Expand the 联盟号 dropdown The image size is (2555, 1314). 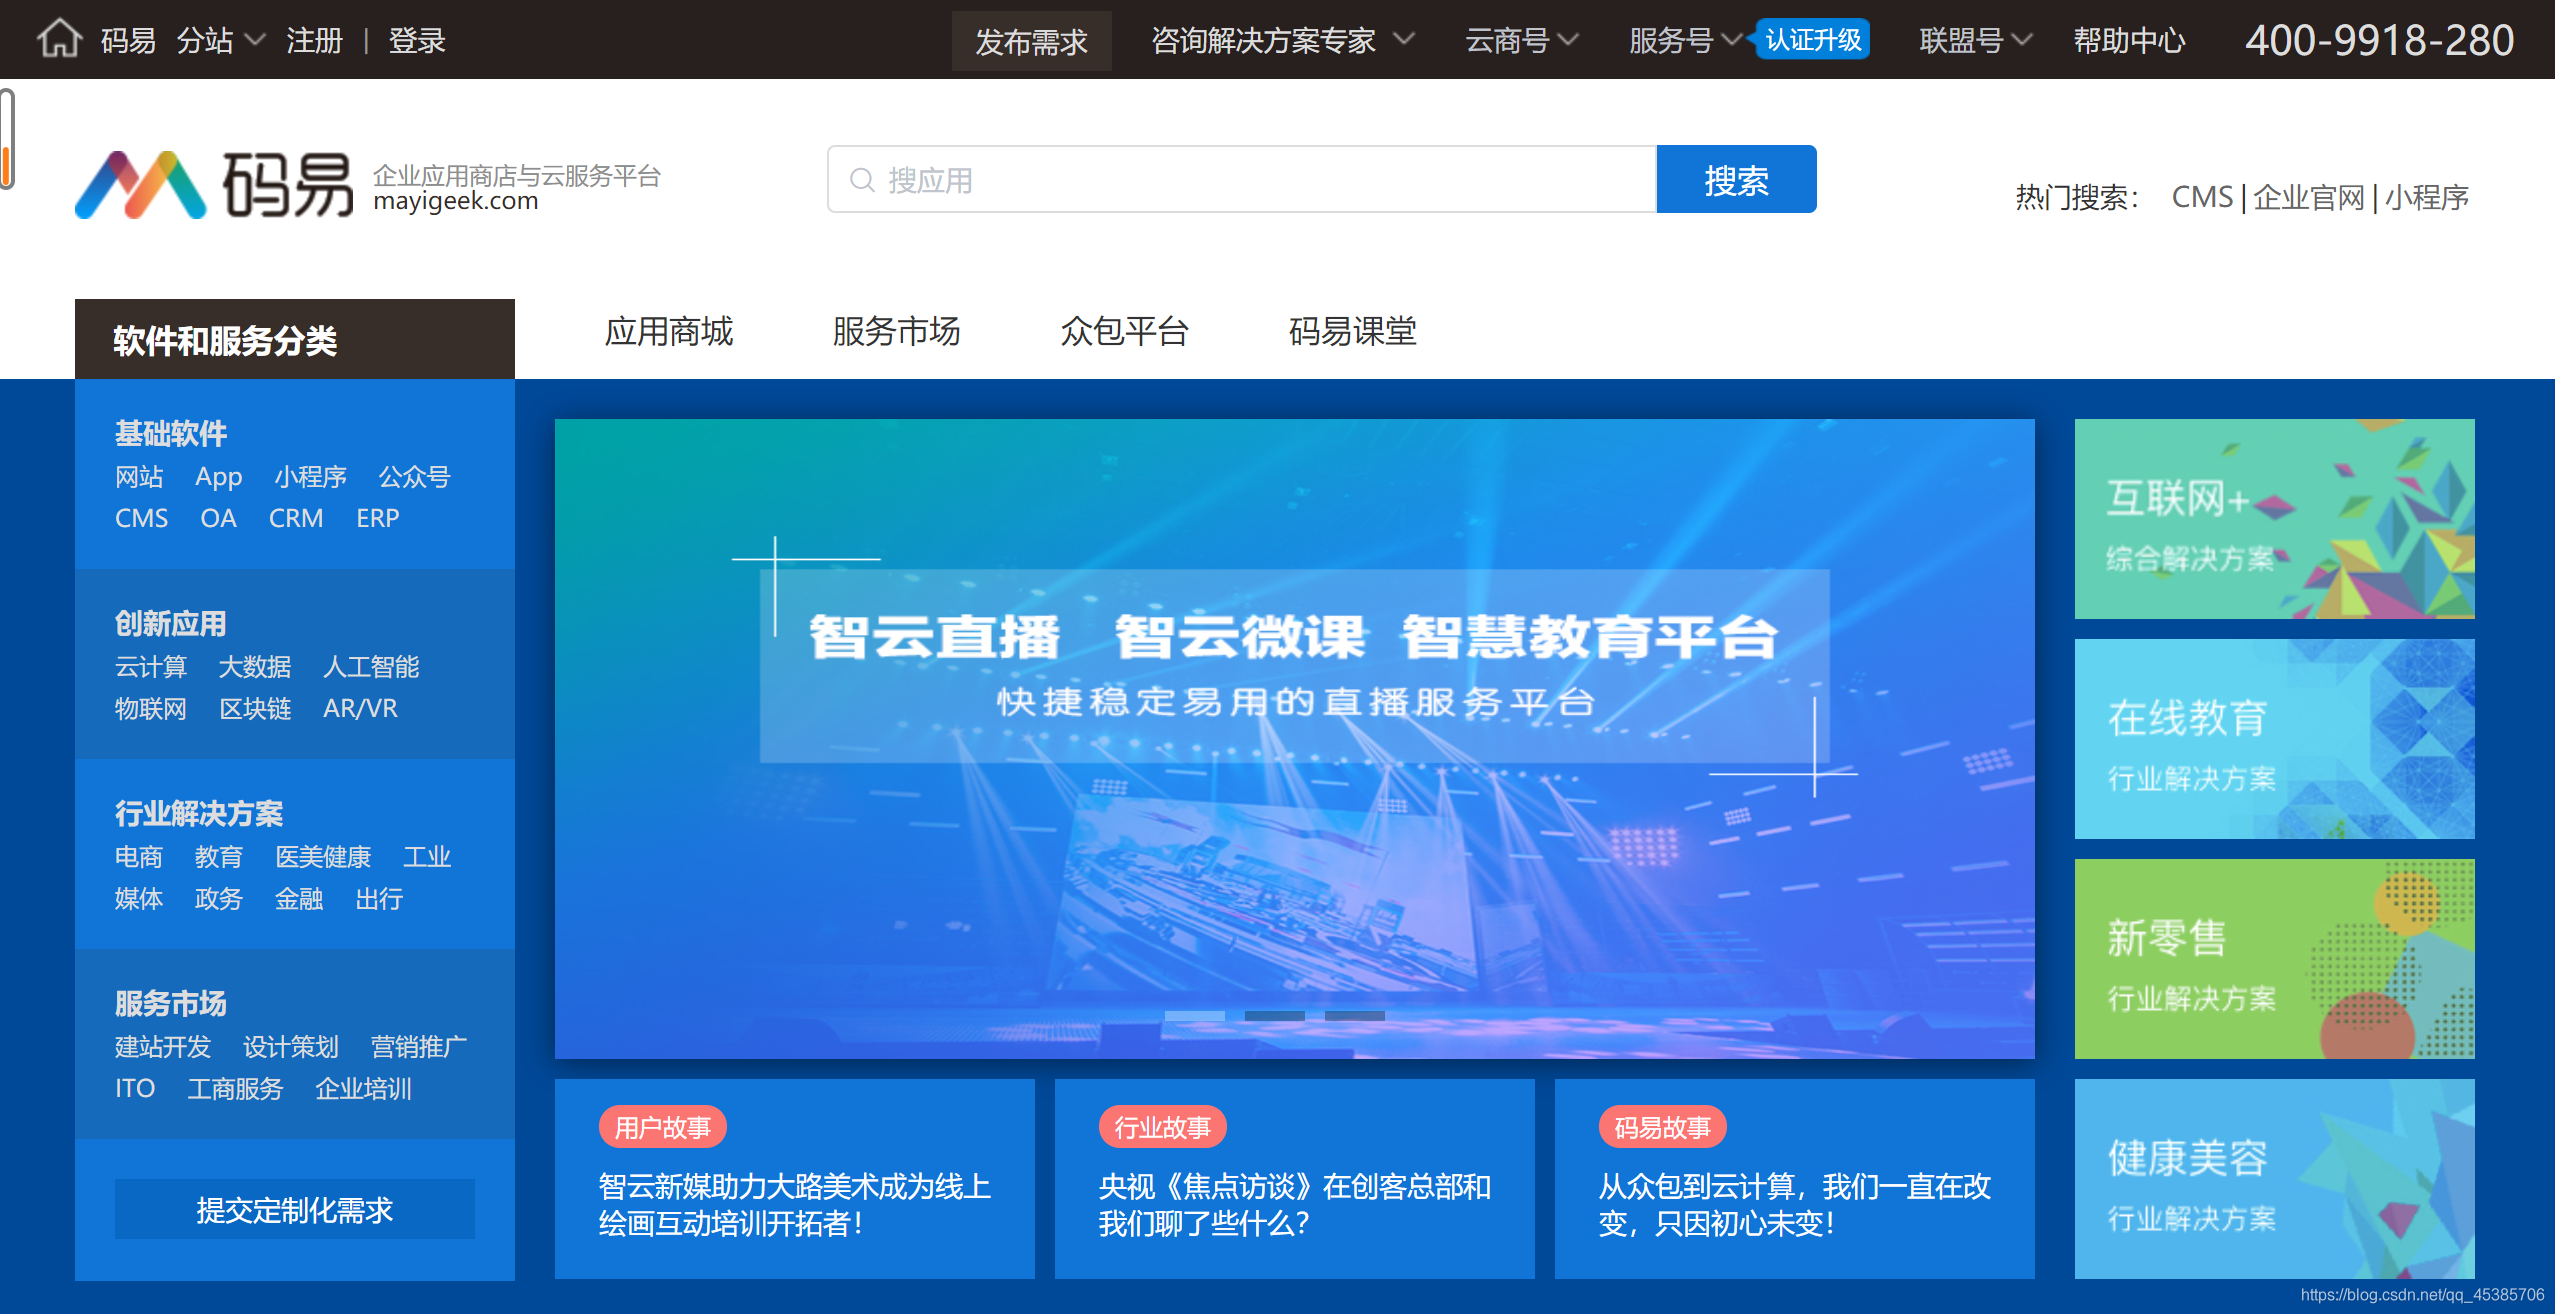(1975, 40)
